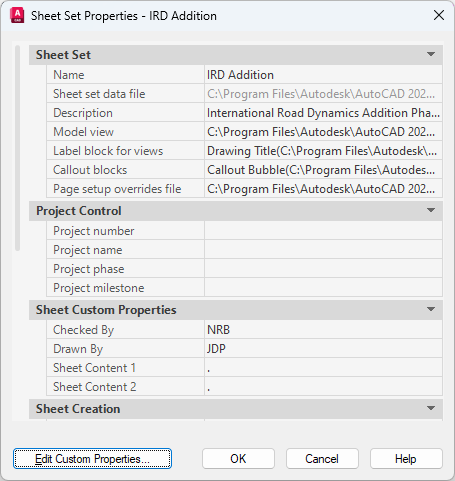Click the AutoCAD app icon in title bar

(x=17, y=16)
